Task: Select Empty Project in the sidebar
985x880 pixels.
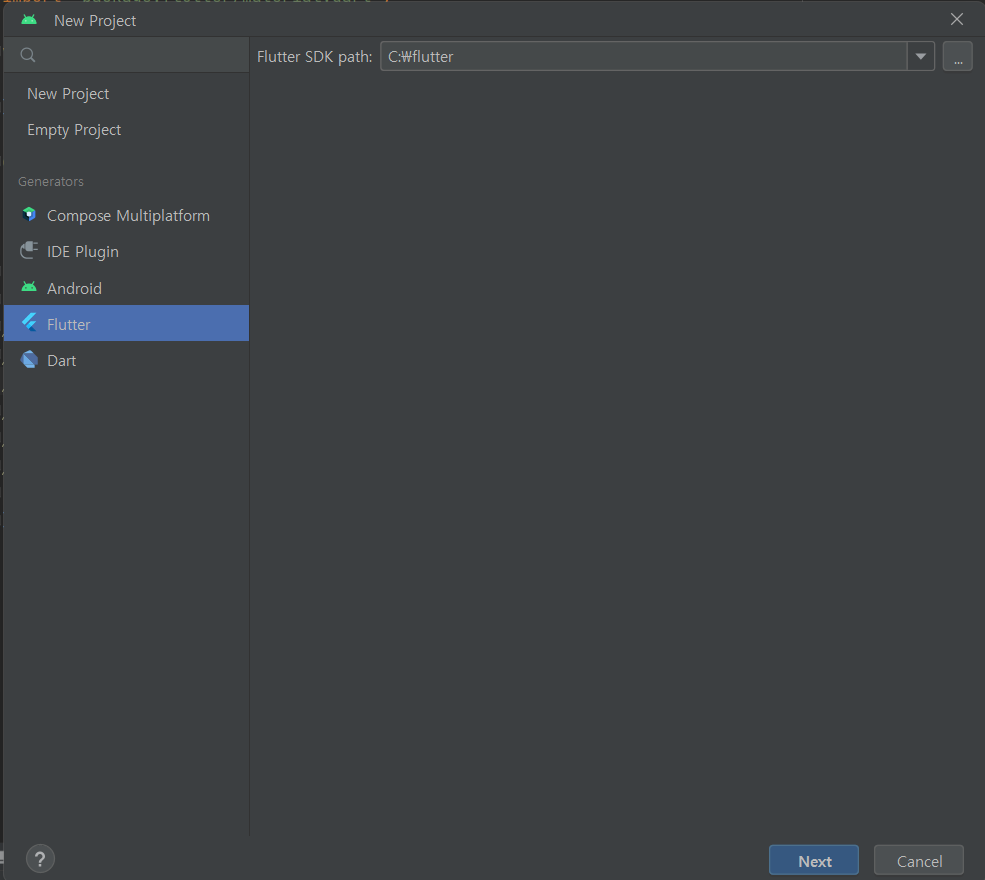Action: pyautogui.click(x=74, y=129)
